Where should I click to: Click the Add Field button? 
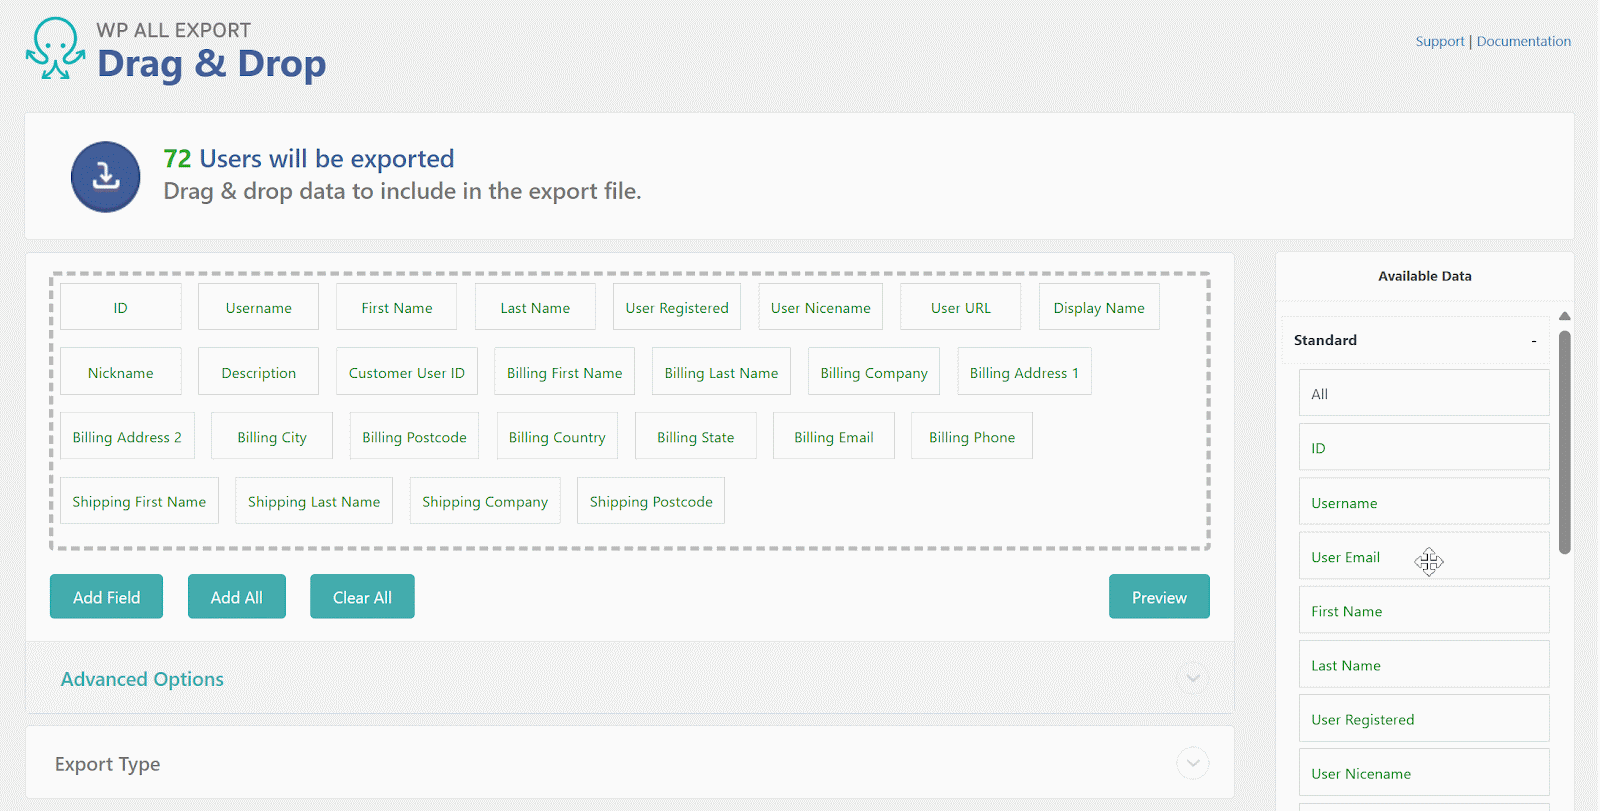(x=106, y=596)
